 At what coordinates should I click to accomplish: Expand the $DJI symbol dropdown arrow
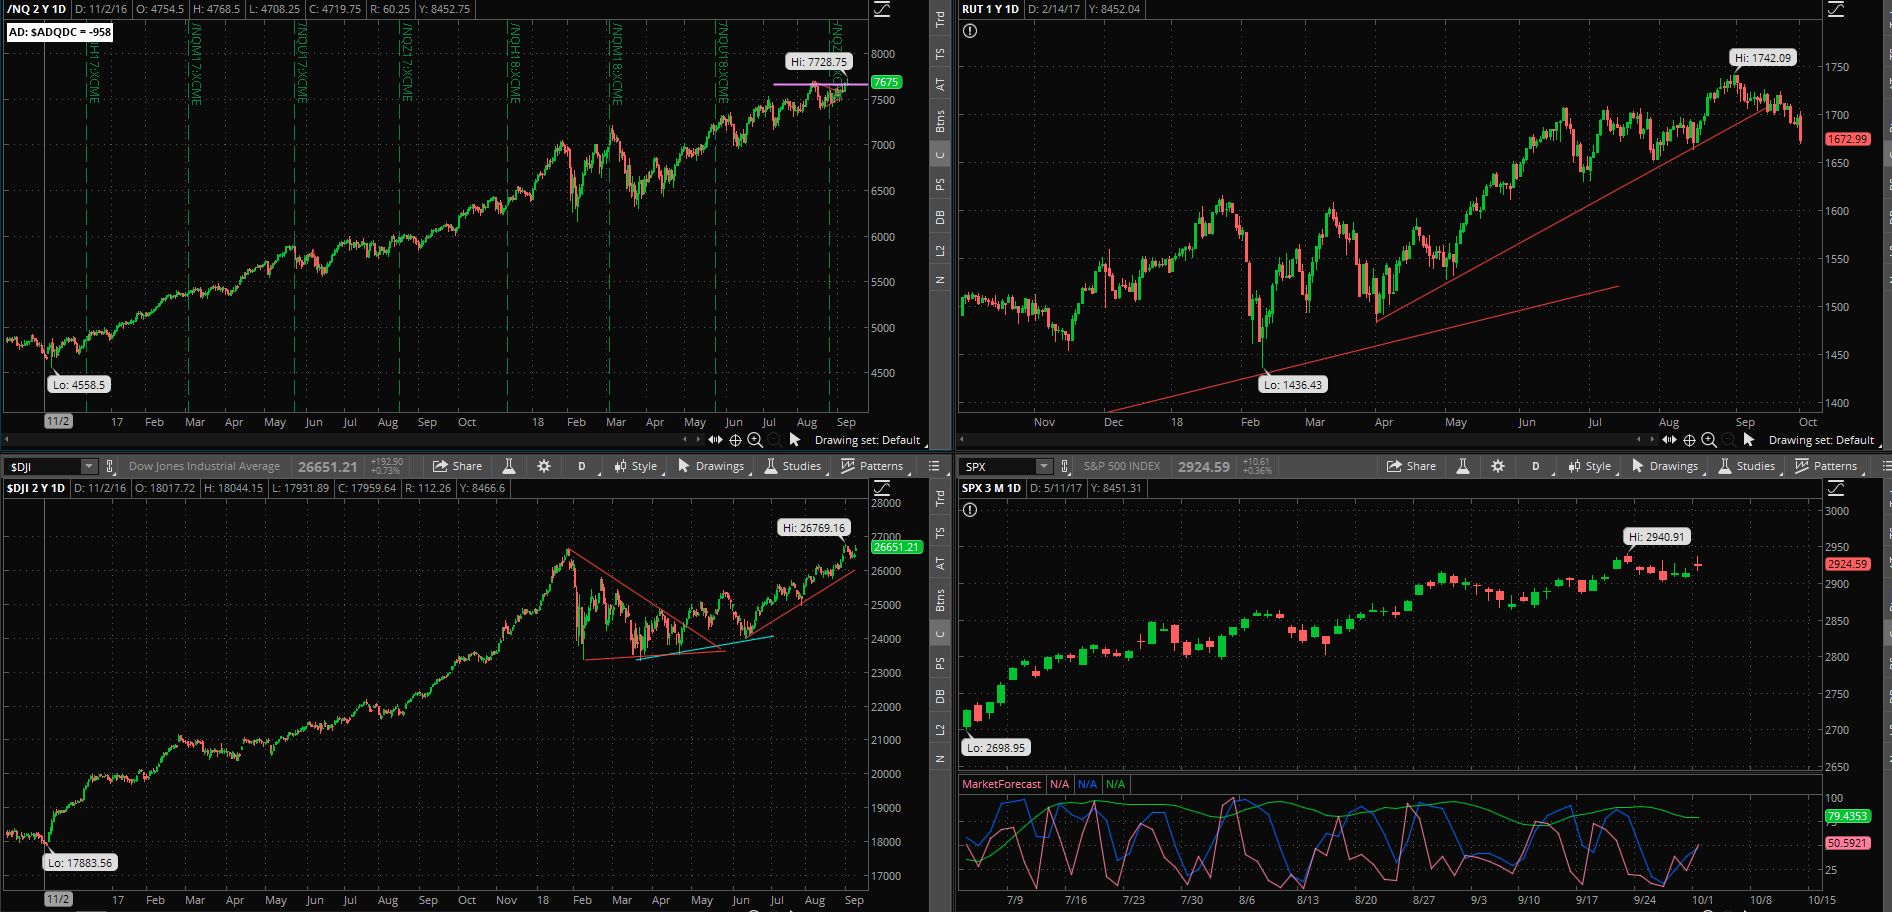(89, 466)
